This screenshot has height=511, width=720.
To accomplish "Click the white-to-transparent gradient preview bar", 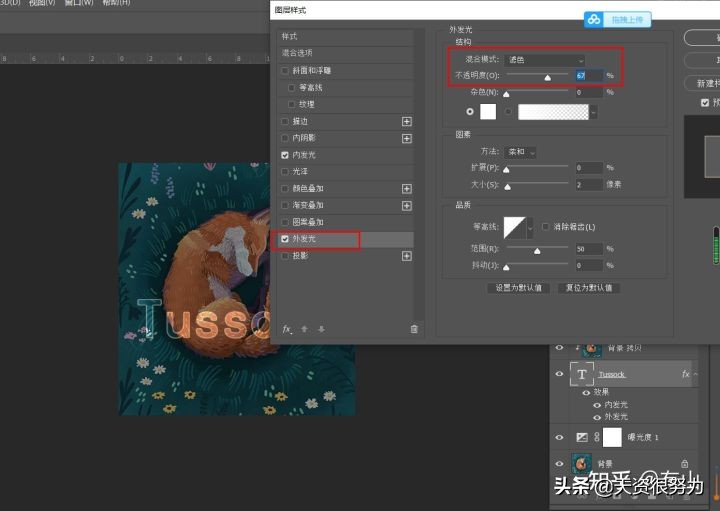I will click(553, 112).
